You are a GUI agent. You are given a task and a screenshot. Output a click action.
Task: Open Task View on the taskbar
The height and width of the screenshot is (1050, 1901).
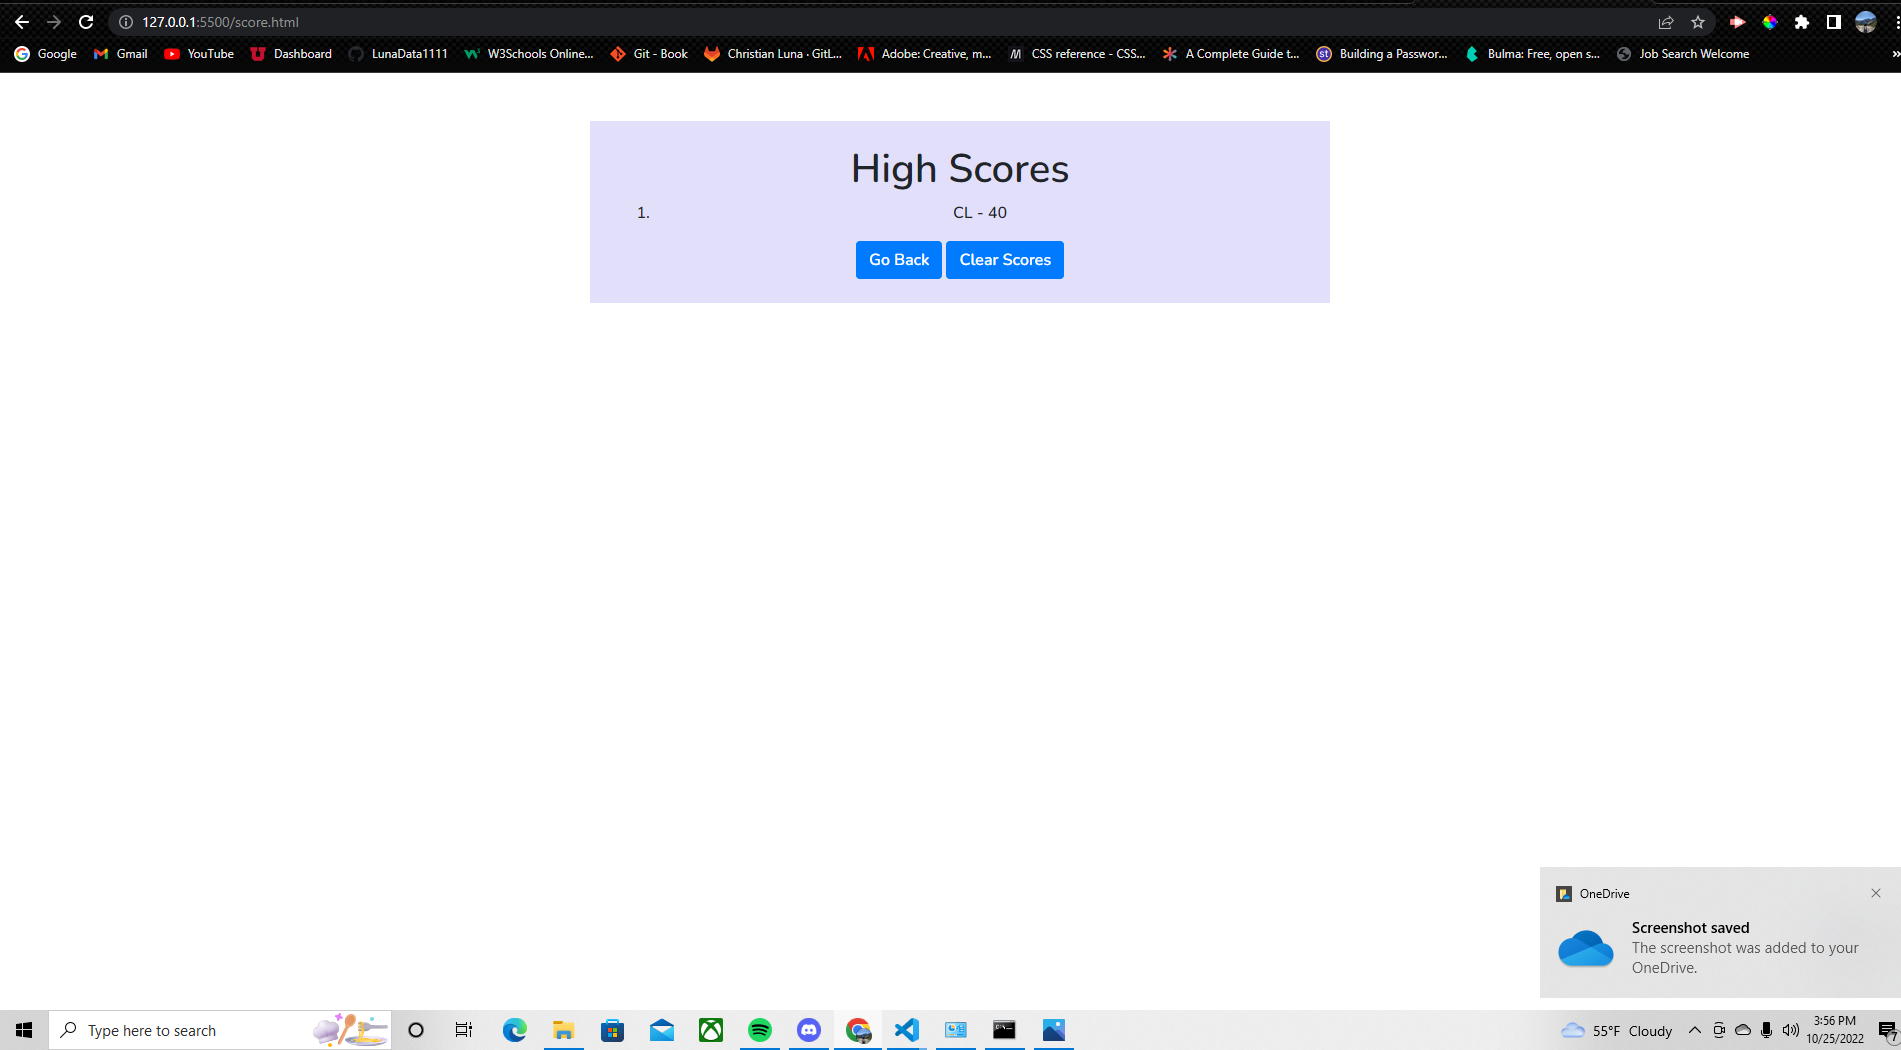click(x=463, y=1030)
